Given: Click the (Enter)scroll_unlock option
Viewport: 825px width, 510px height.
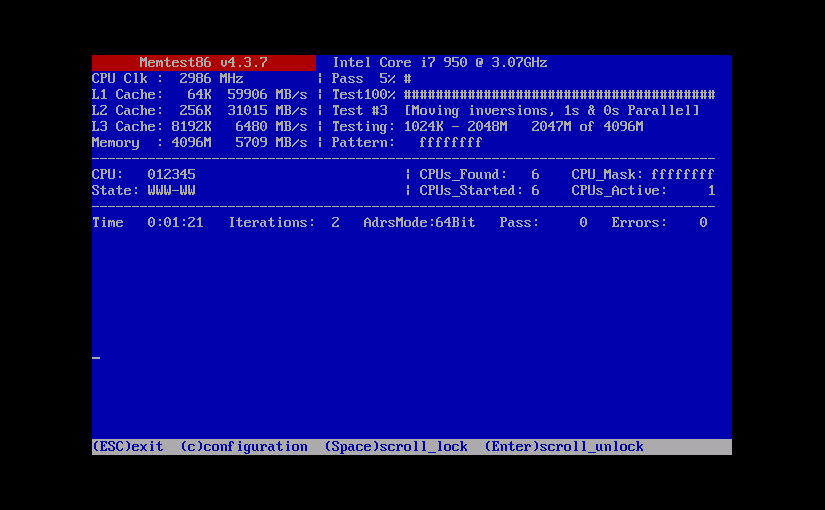Looking at the screenshot, I should [564, 447].
